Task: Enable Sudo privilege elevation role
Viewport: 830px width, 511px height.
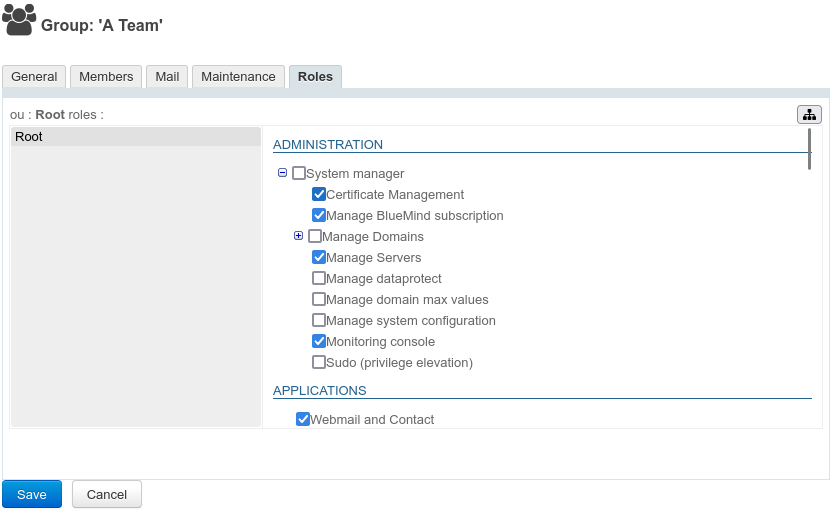Action: [319, 362]
